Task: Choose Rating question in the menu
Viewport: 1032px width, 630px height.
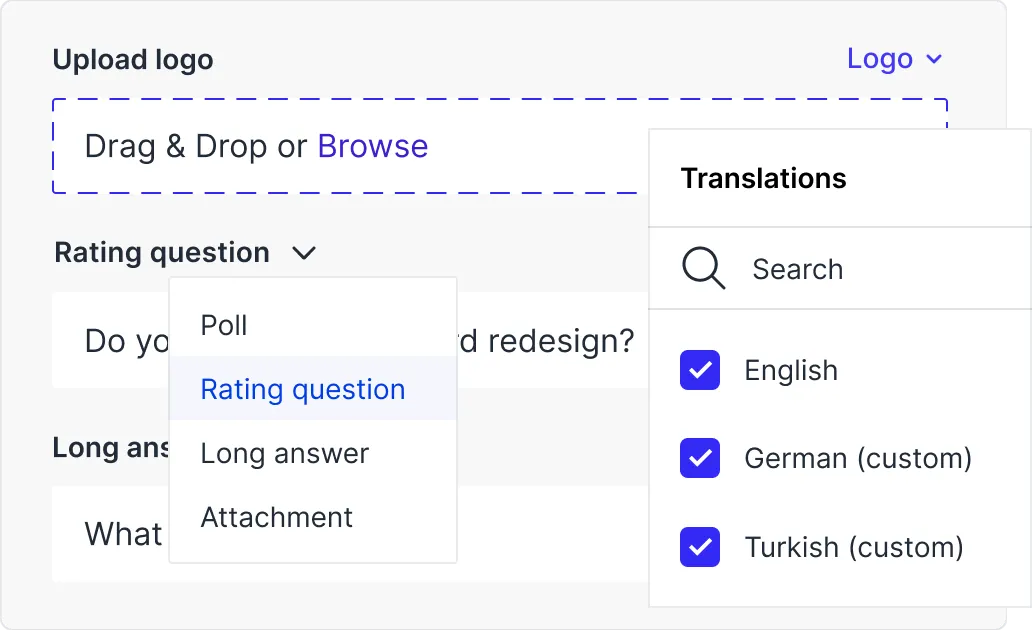Action: [x=303, y=389]
